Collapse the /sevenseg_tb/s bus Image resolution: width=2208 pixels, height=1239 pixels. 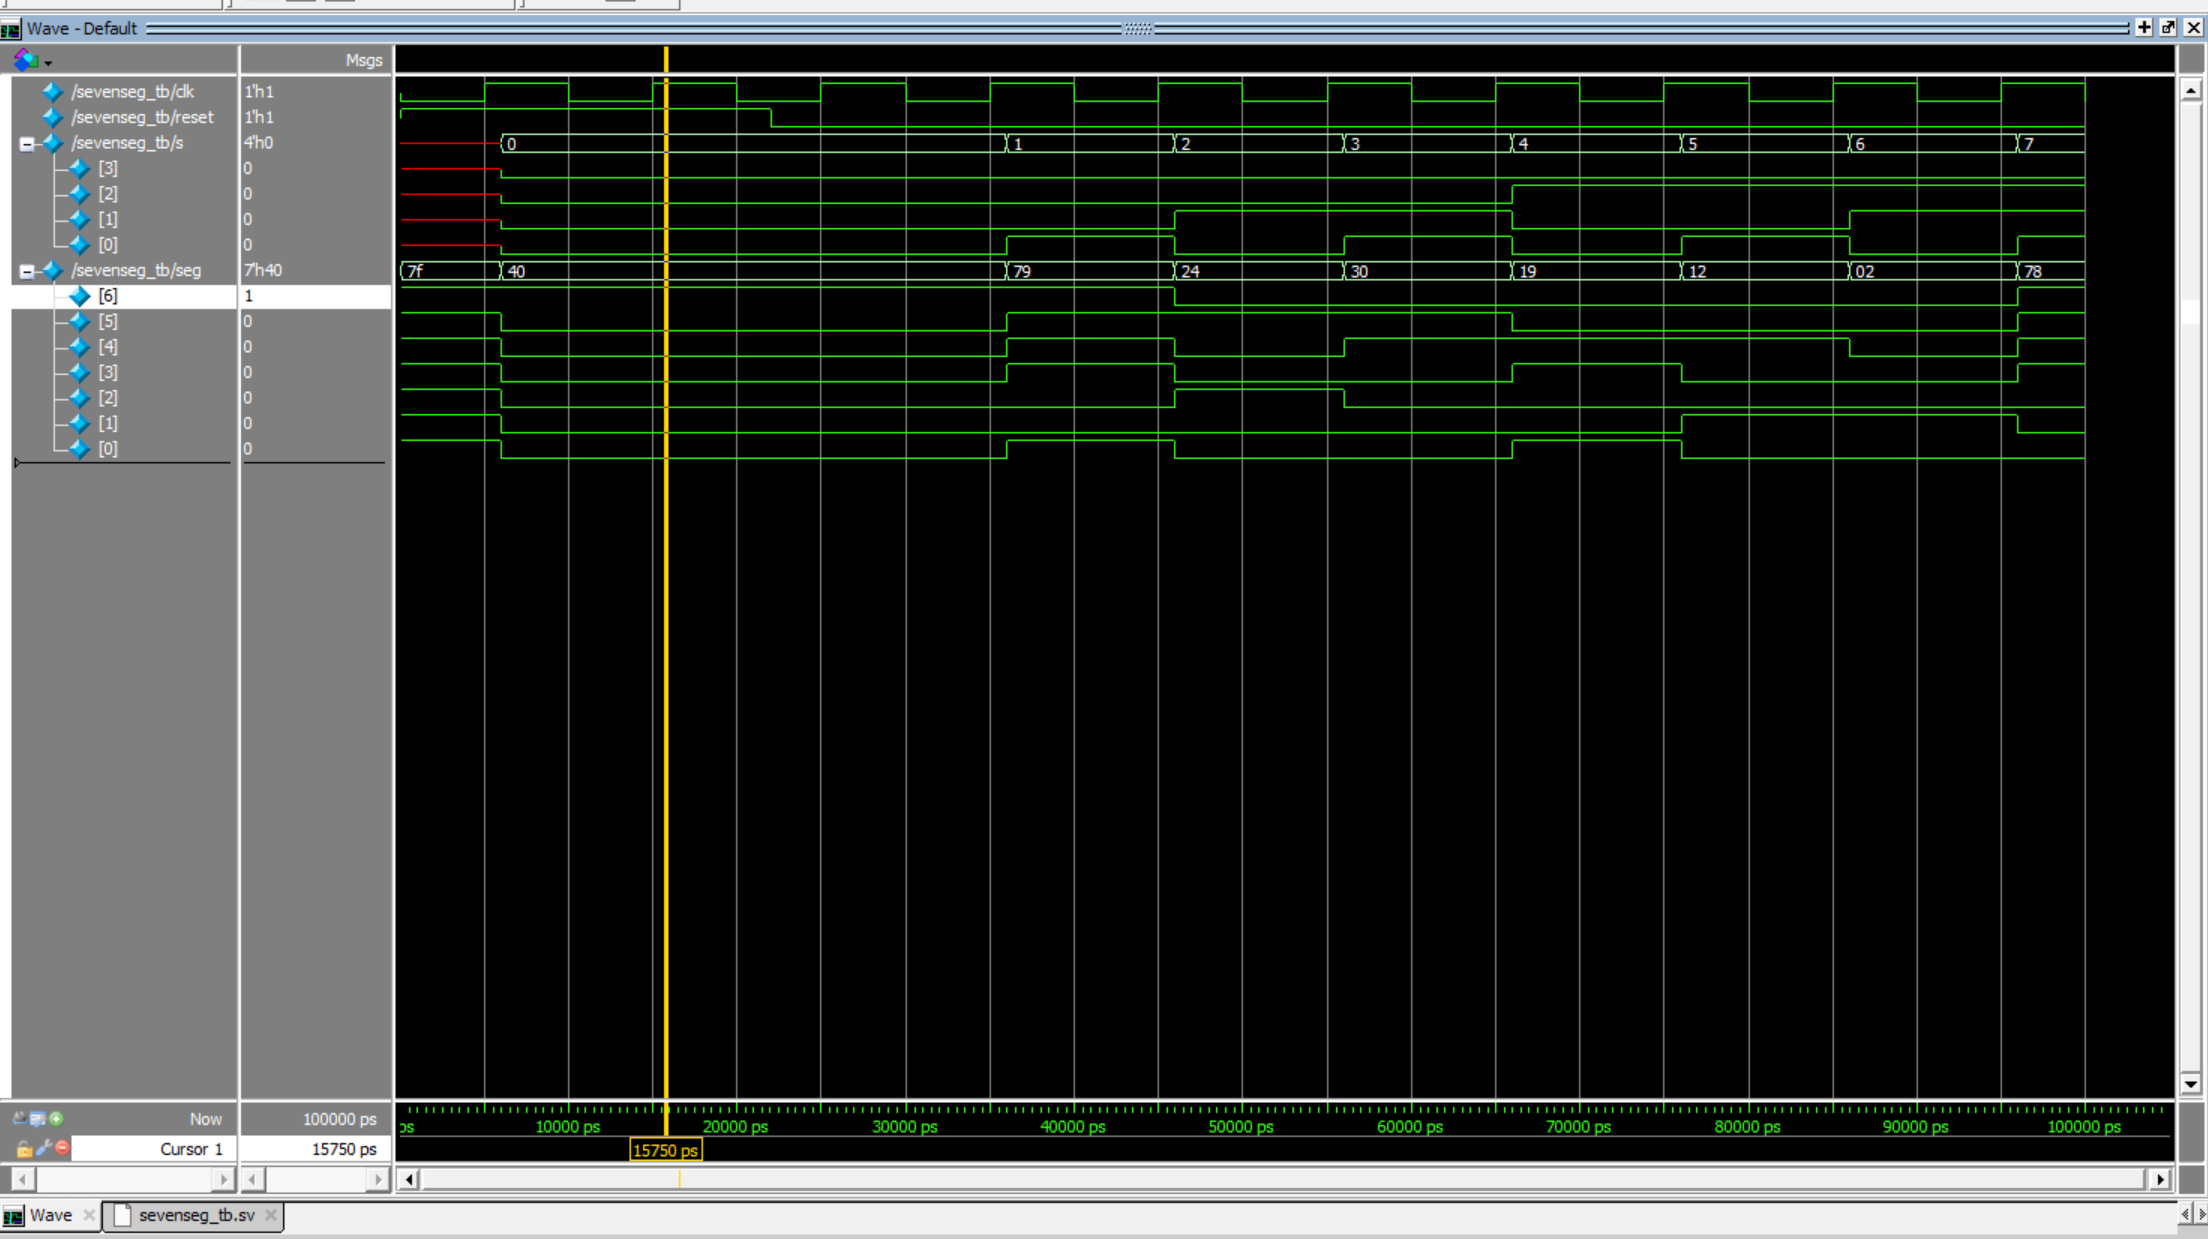(x=27, y=144)
